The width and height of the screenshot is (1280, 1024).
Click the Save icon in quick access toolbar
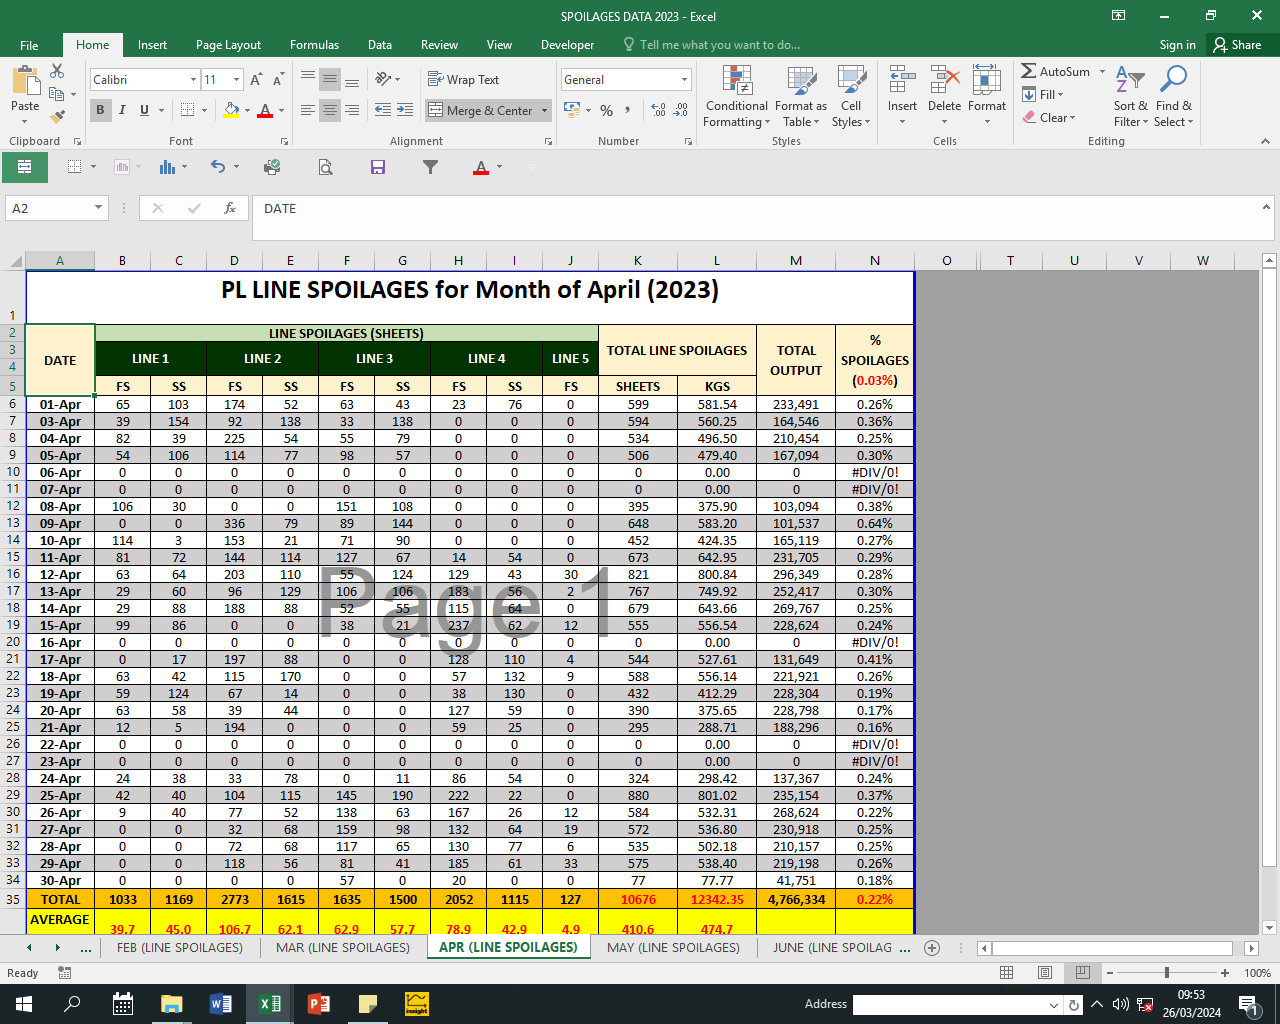tap(378, 167)
